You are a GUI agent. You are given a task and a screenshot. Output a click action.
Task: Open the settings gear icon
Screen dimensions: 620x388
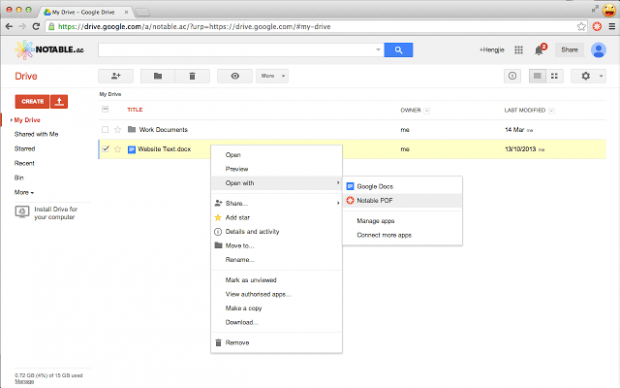[x=586, y=76]
